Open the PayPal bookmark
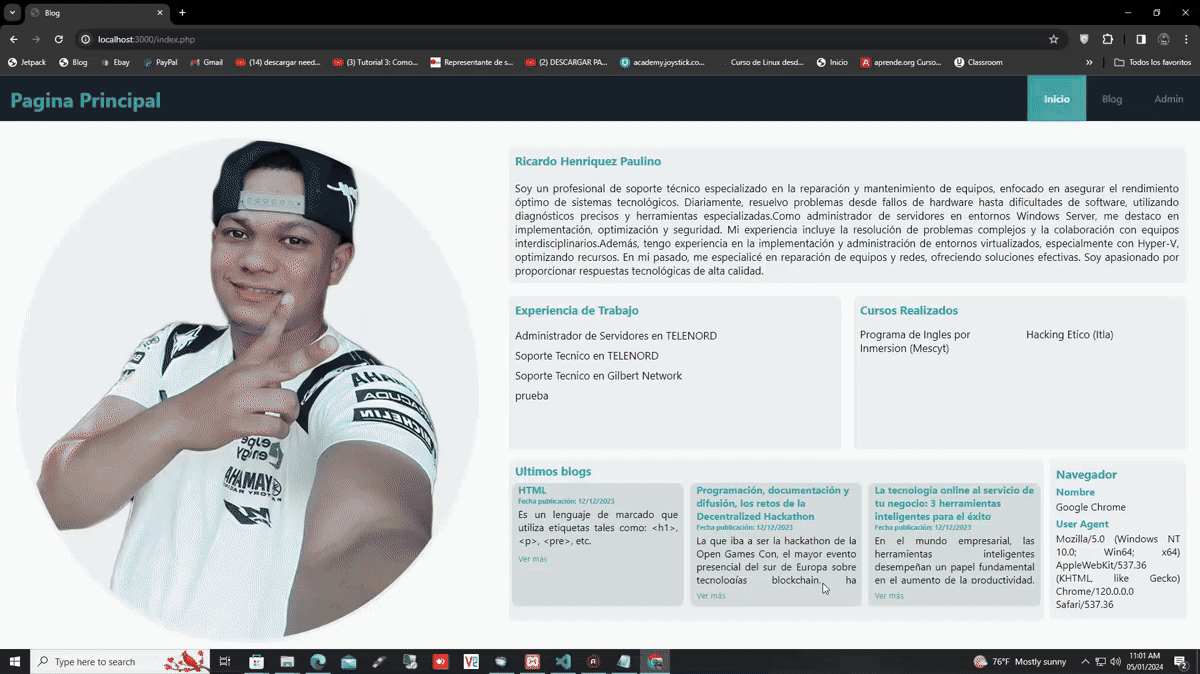 pyautogui.click(x=160, y=62)
